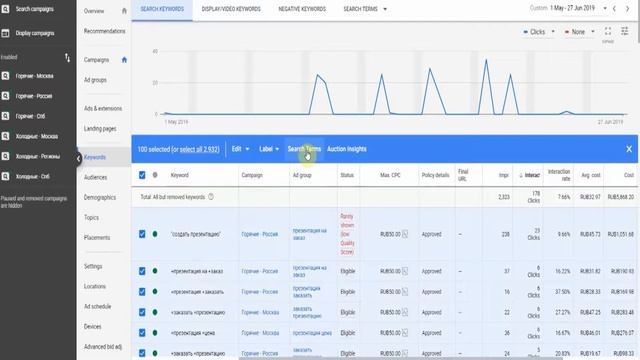Open bid simulator icon for +презентация +цена
Screen dimensions: 640x360
(x=405, y=333)
